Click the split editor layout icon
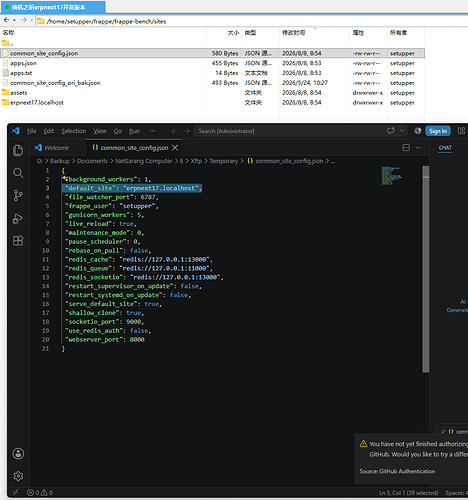 click(x=406, y=148)
